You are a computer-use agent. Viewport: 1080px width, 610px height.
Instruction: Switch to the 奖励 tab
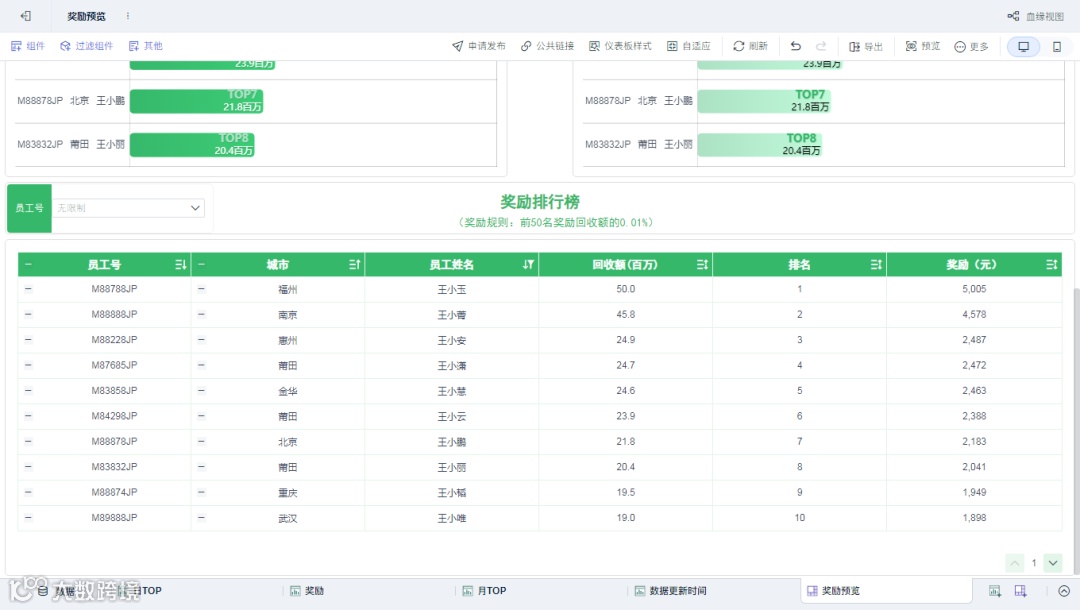(307, 591)
